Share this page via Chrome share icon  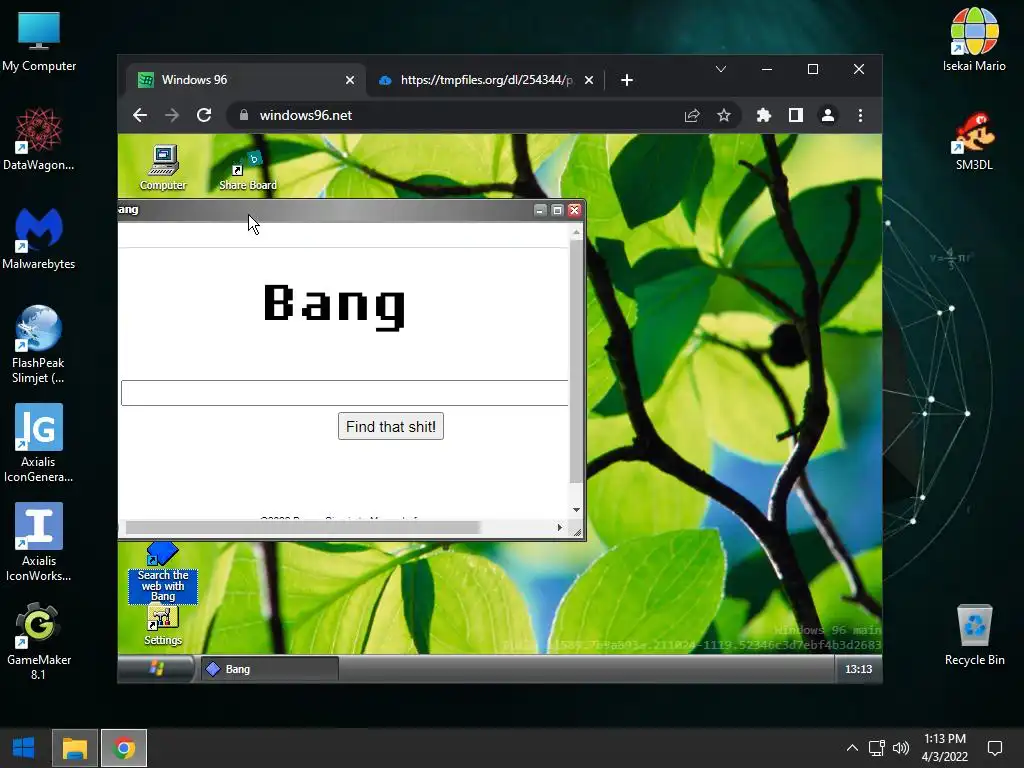[692, 116]
